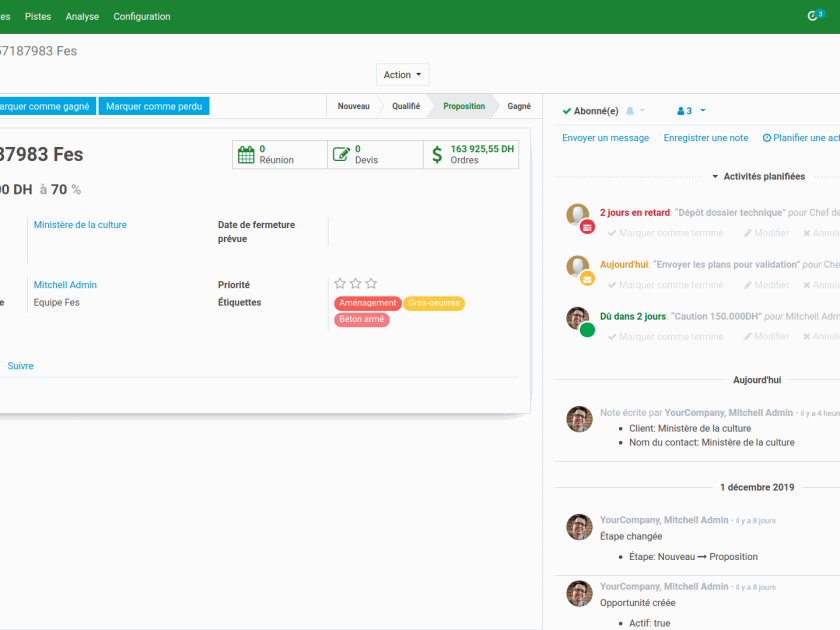Click the dollar icon beside Ordres total
The height and width of the screenshot is (630, 840).
(437, 154)
